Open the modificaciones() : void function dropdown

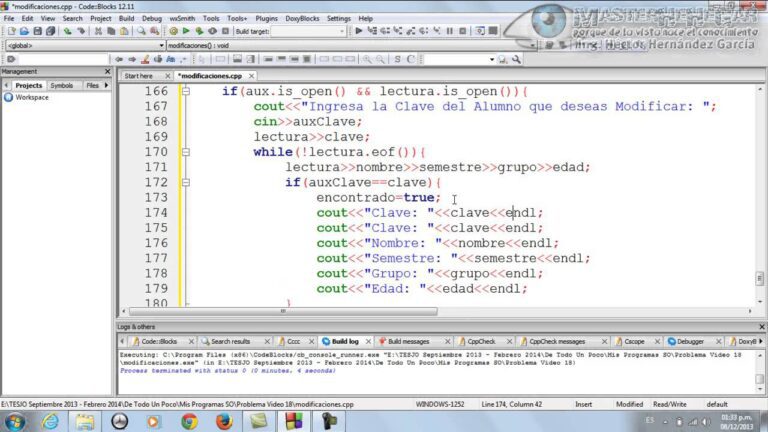tap(352, 46)
